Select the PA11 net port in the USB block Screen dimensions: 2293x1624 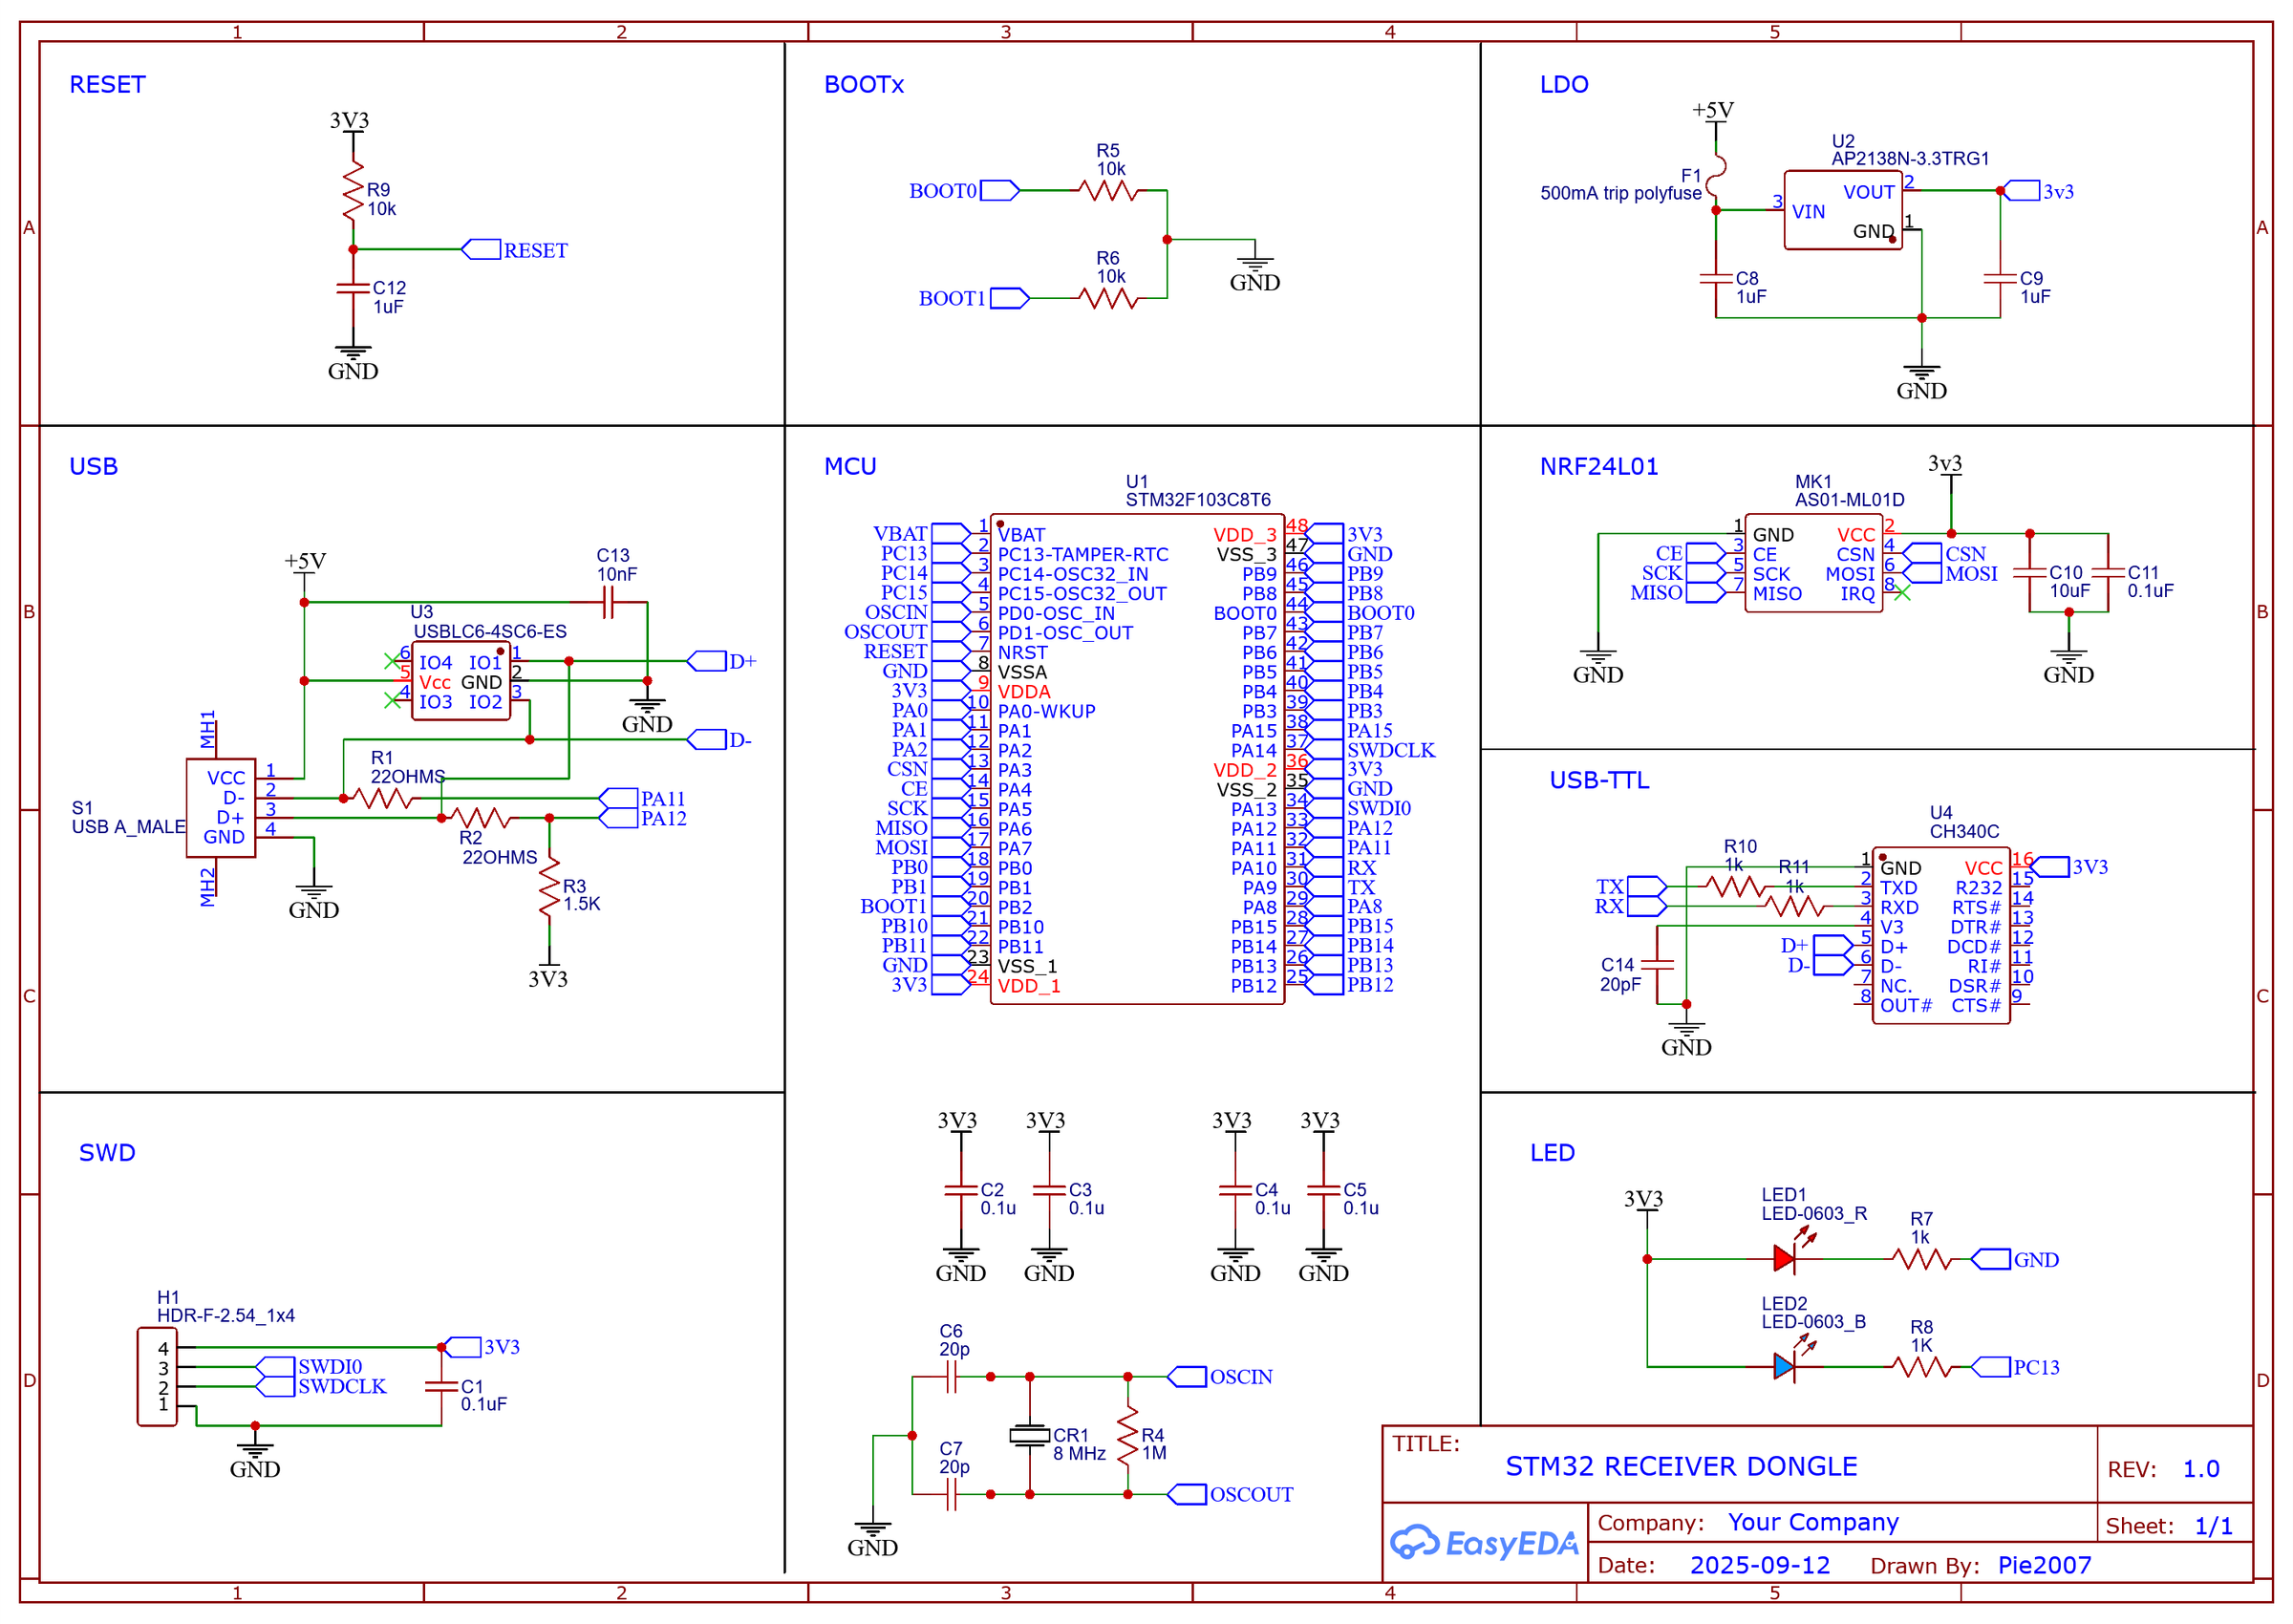click(x=618, y=798)
